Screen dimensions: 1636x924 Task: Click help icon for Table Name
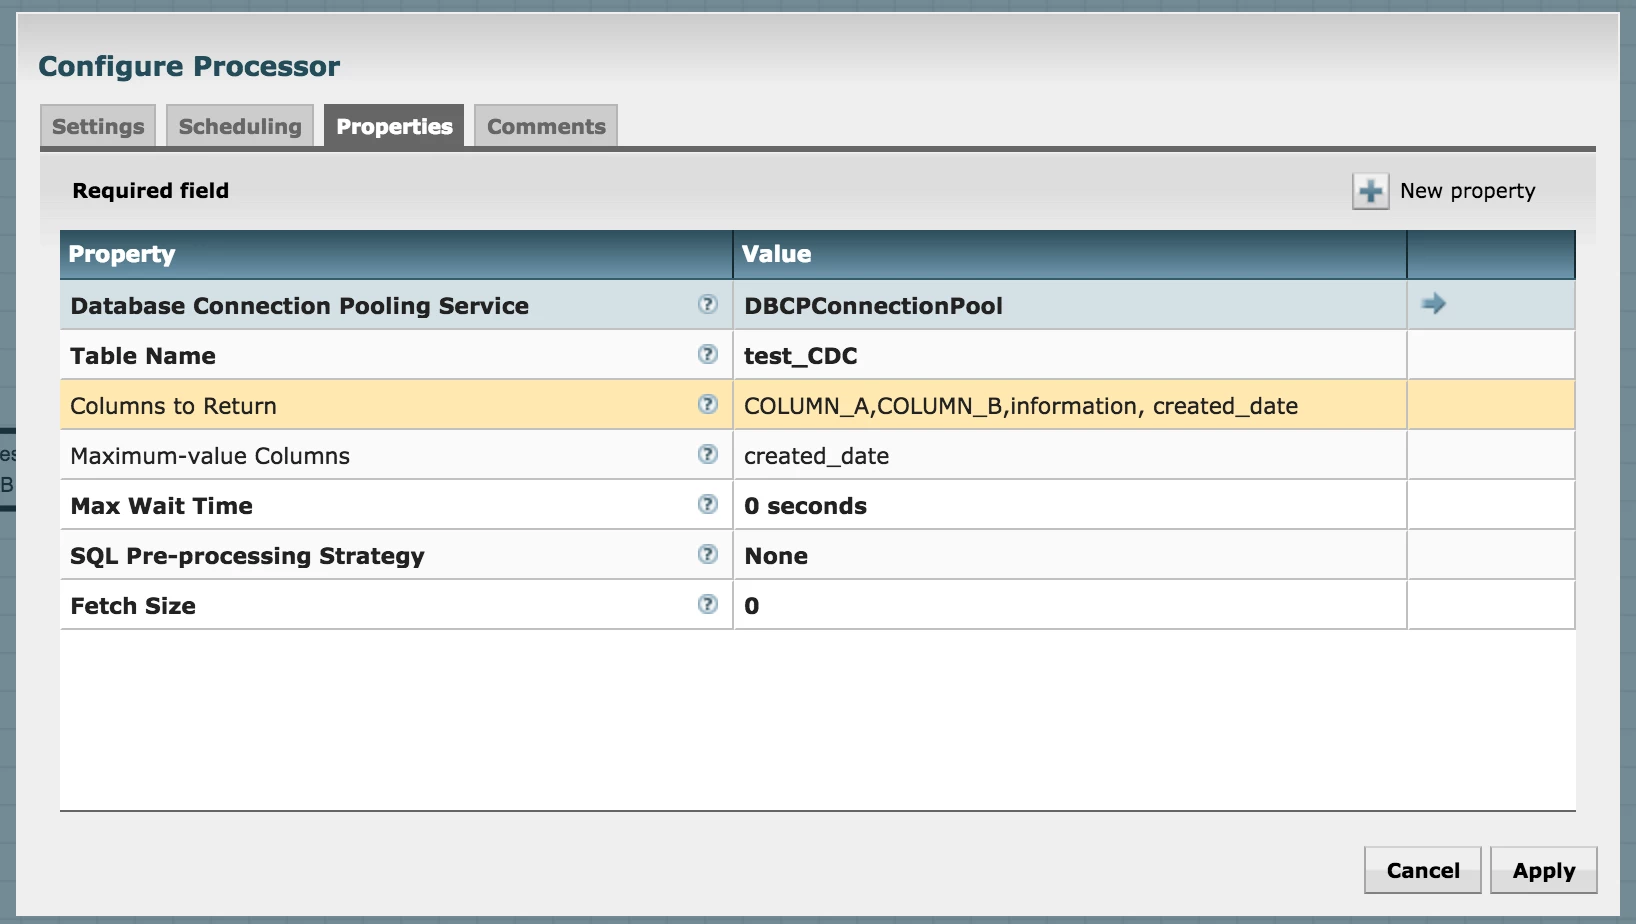coord(708,354)
